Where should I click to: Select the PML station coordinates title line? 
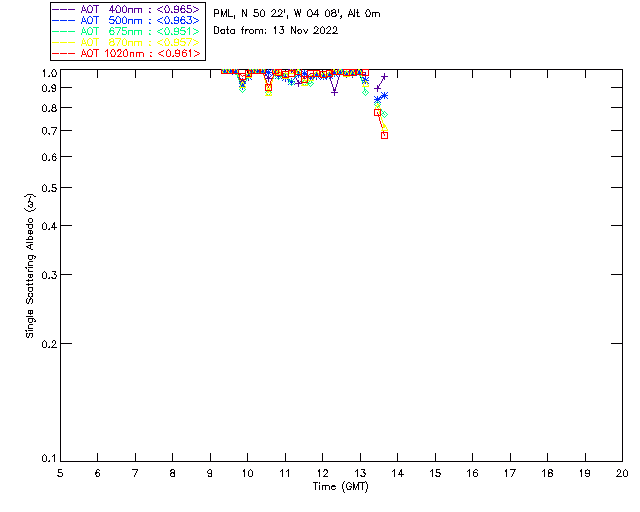[297, 14]
